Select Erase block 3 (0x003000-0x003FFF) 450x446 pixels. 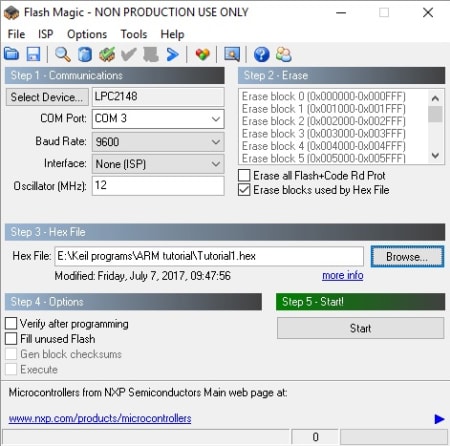click(x=324, y=133)
